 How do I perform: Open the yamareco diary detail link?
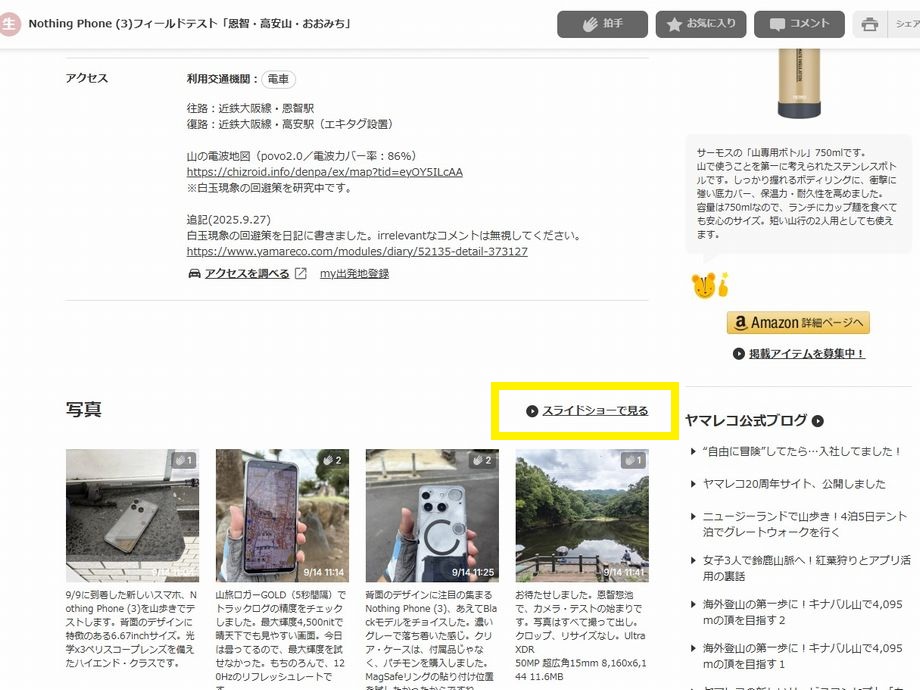(x=357, y=252)
